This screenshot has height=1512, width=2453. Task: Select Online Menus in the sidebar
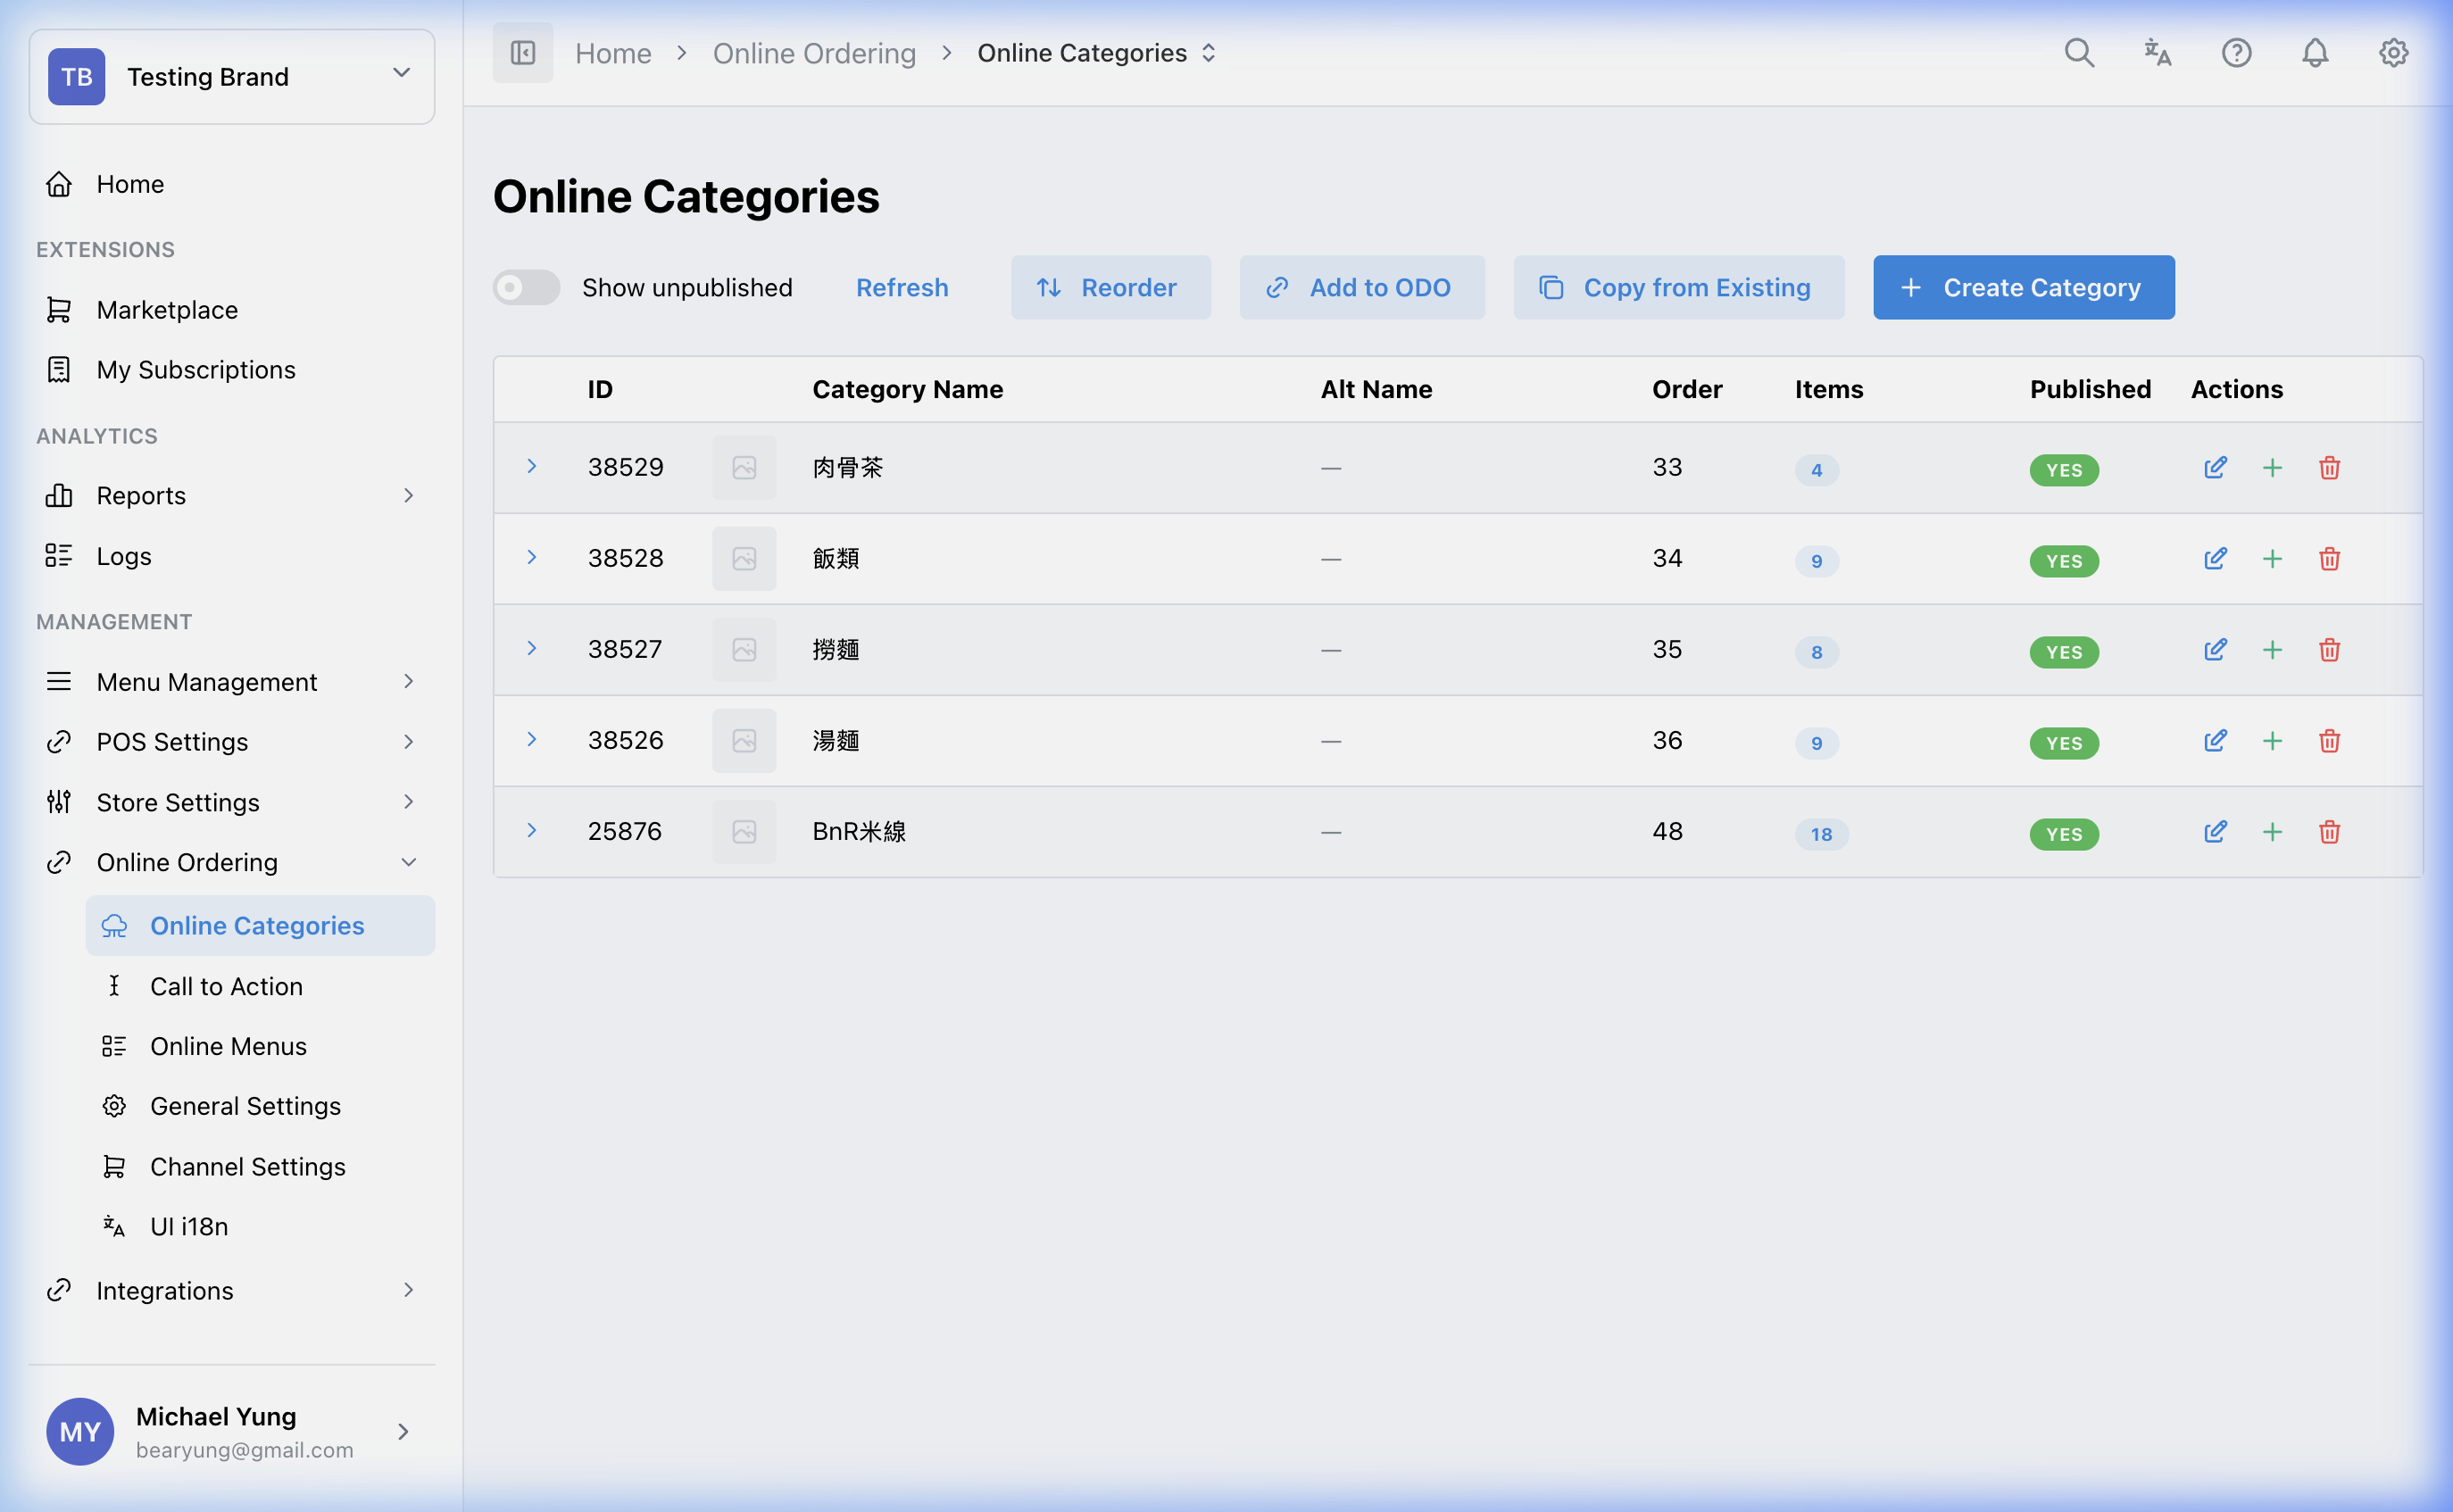[229, 1045]
